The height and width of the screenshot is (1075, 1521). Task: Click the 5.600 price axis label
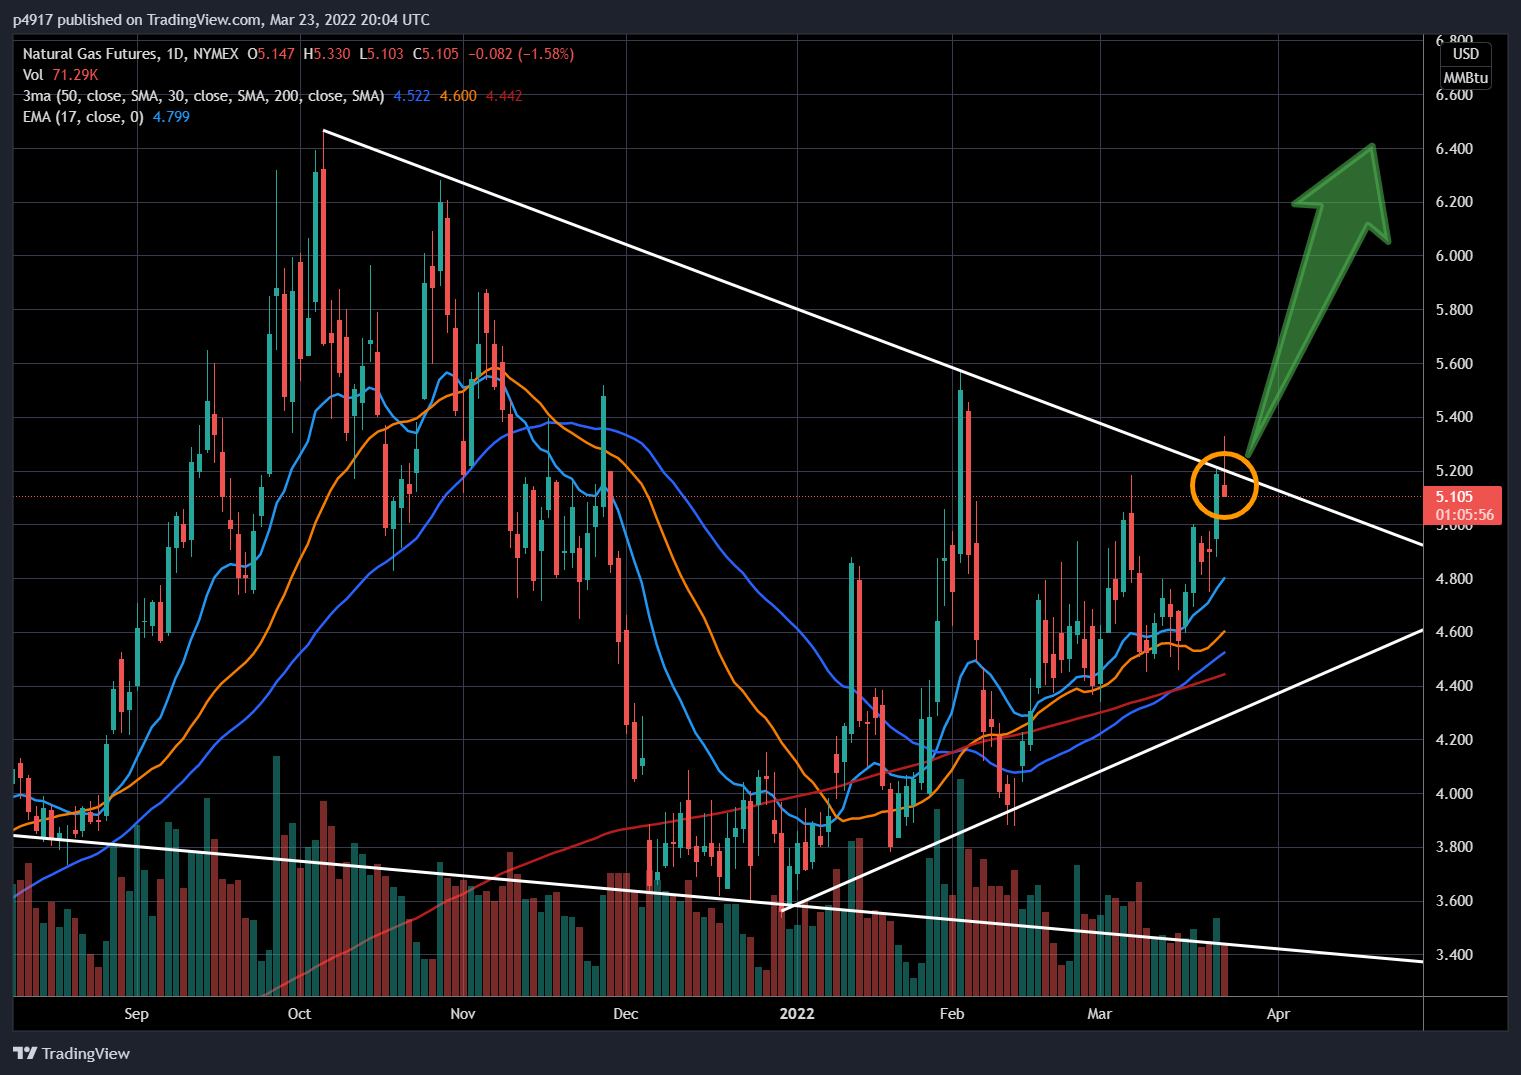[x=1454, y=364]
